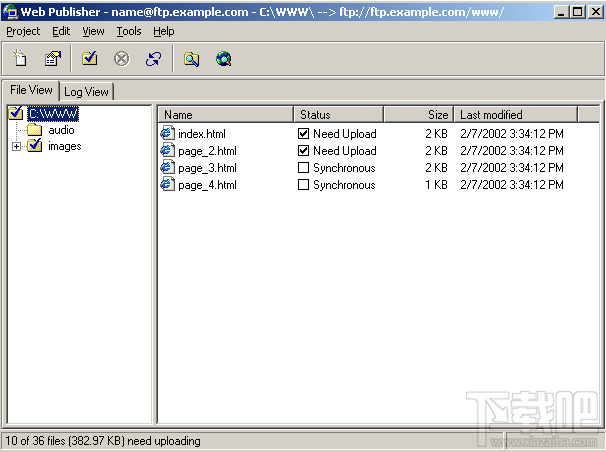Switch to the Log View tab
606x452 pixels.
point(87,92)
